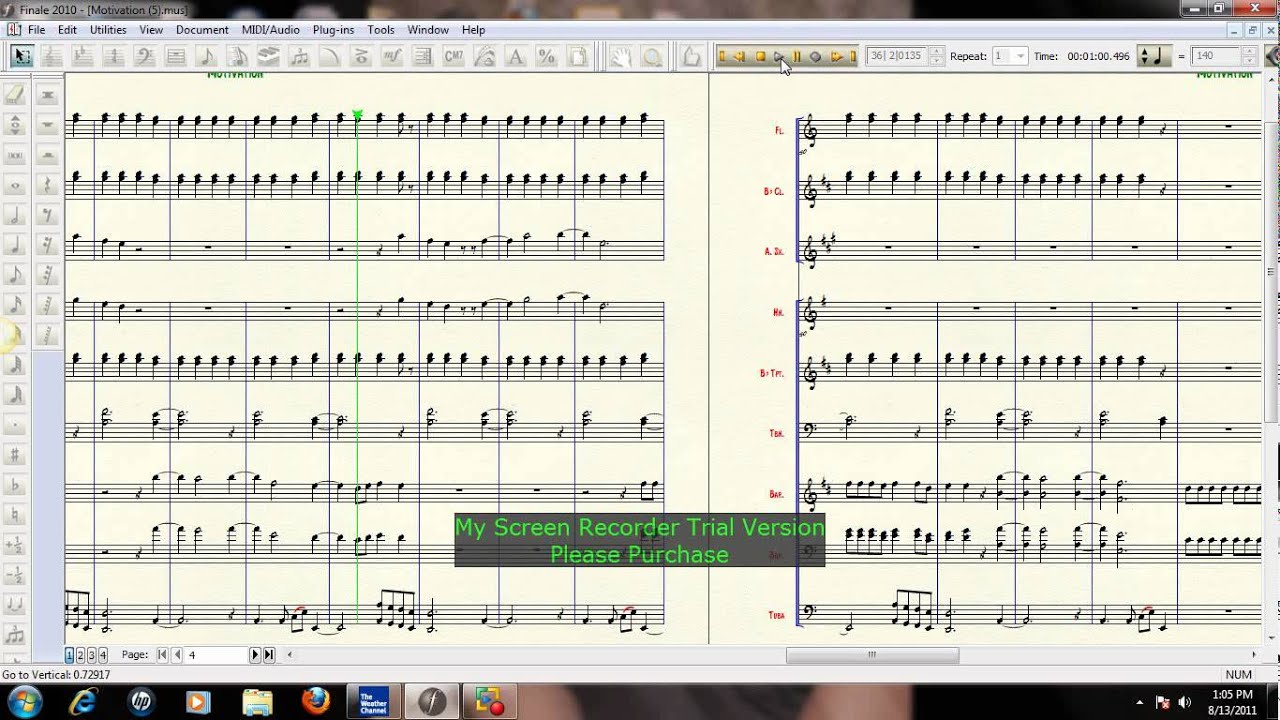Select the Speedy Entry tool

pyautogui.click(x=237, y=56)
